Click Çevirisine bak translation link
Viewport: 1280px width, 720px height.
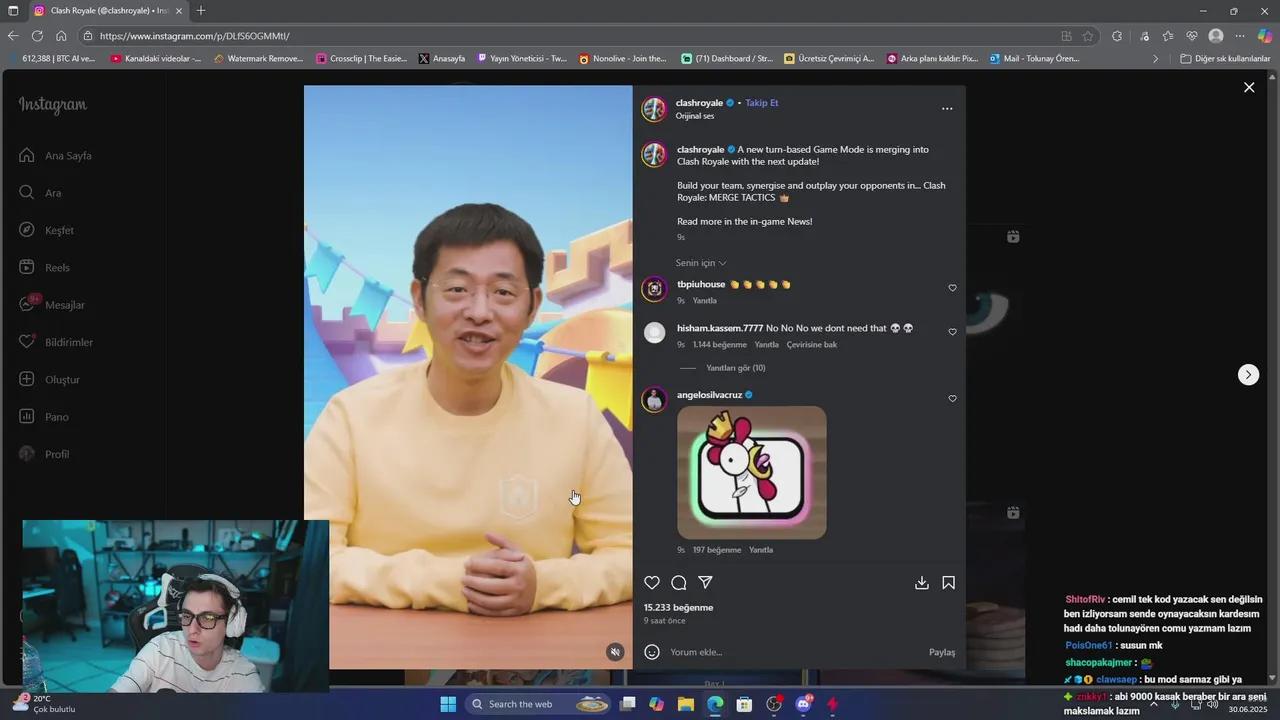[x=812, y=345]
